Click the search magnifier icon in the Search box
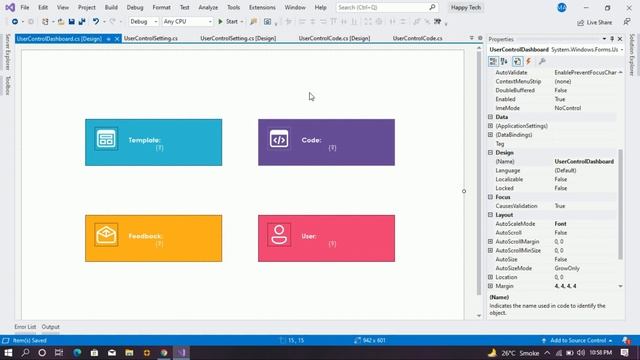The height and width of the screenshot is (360, 640). coord(432,7)
